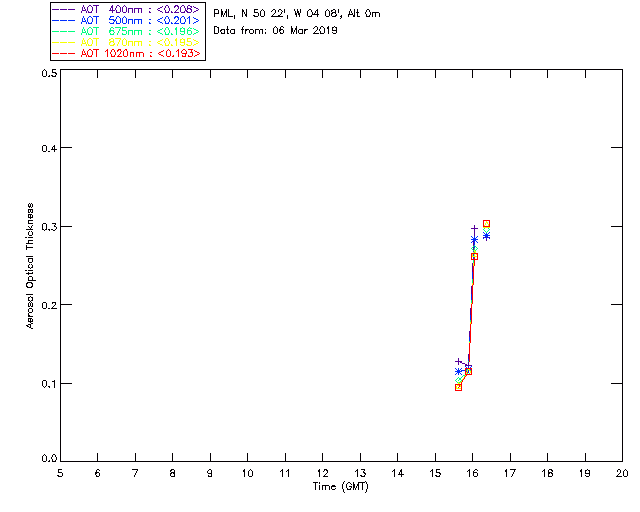Click the y-axis tick label 0.2
This screenshot has width=640, height=512.
[x=49, y=305]
